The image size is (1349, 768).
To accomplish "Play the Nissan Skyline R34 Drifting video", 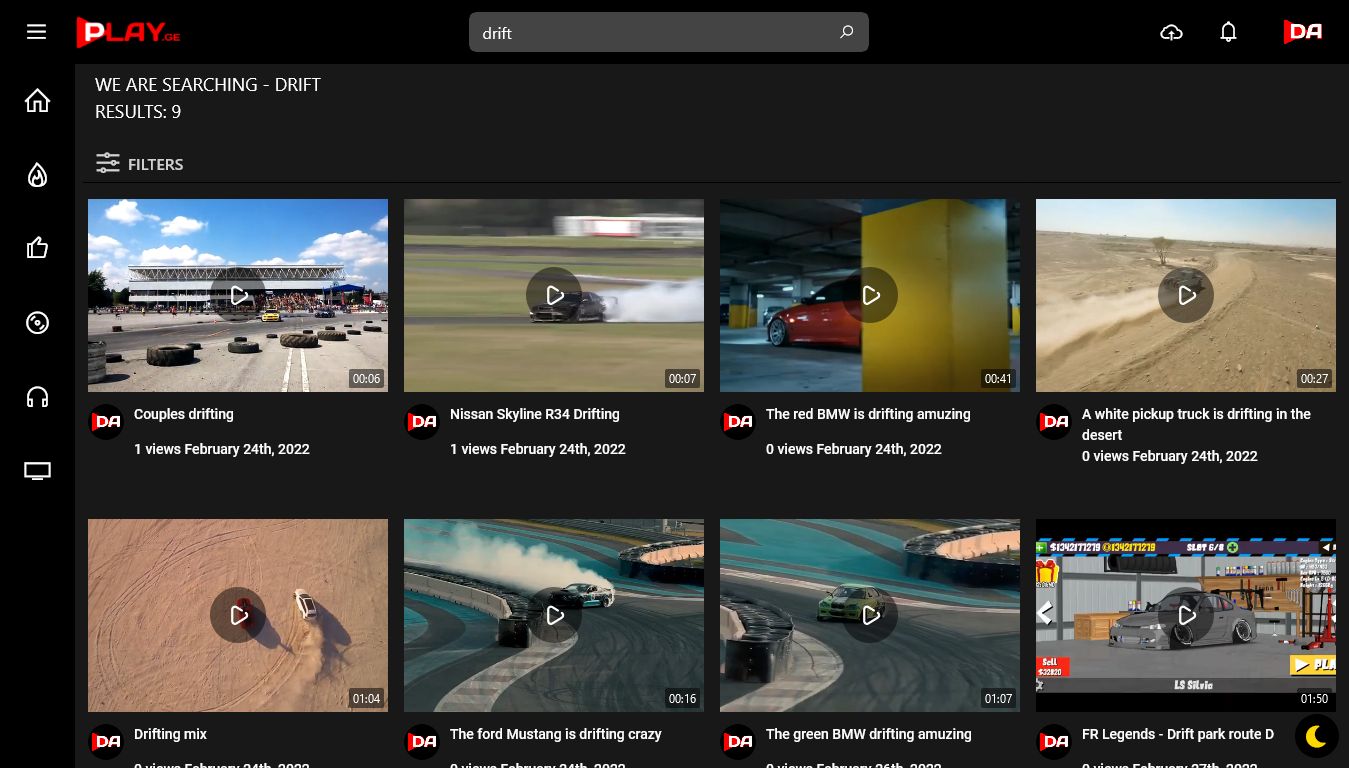I will point(554,295).
